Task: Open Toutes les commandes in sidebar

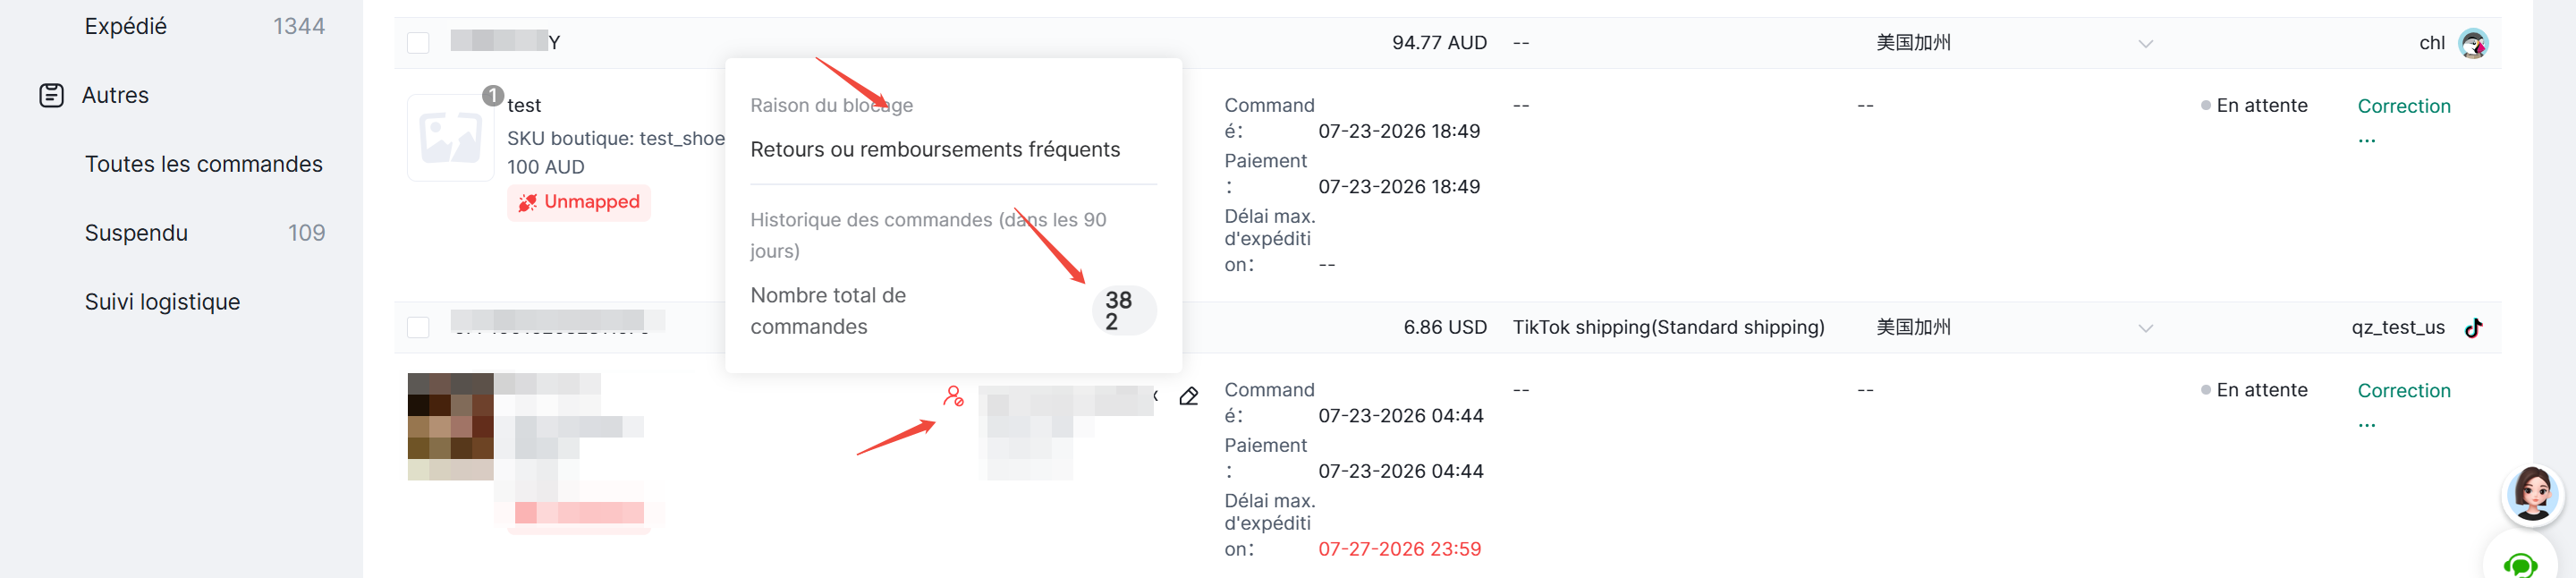Action: pos(203,164)
